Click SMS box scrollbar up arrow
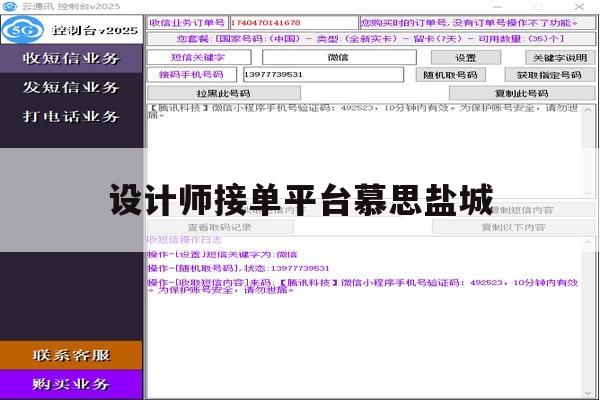600x400 pixels. [588, 110]
